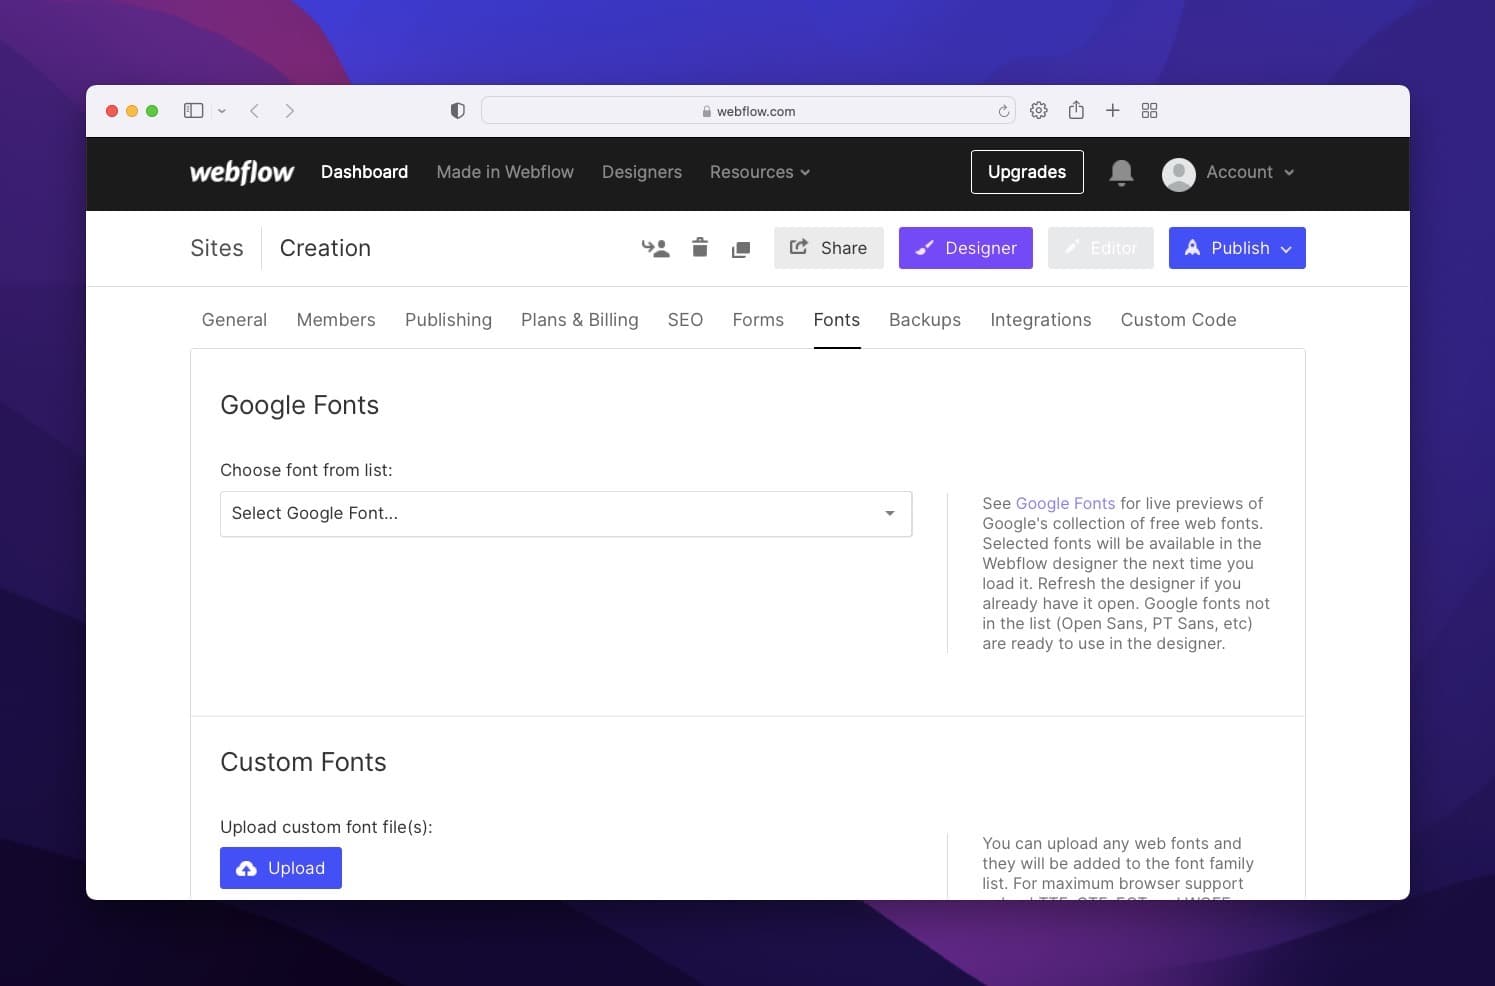Open the Plans & Billing tab

click(x=580, y=320)
